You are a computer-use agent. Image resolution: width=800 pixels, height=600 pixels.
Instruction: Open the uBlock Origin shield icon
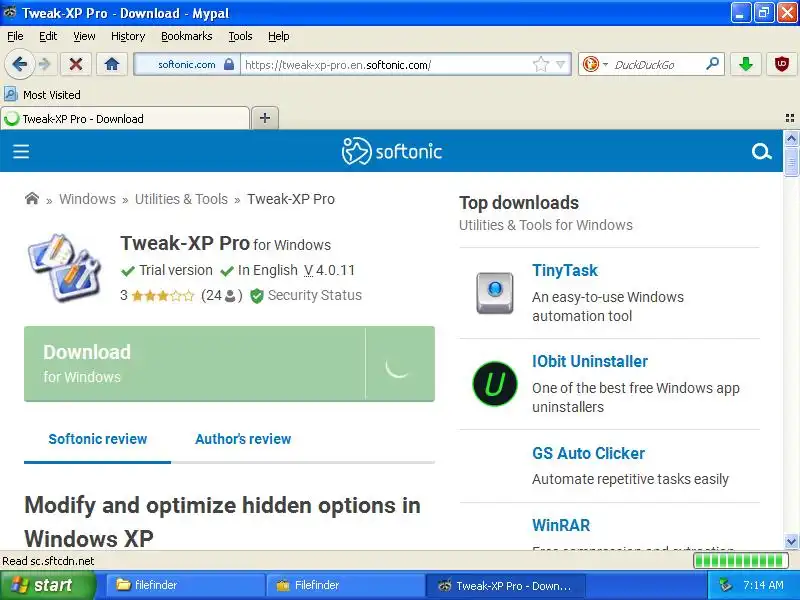(782, 64)
